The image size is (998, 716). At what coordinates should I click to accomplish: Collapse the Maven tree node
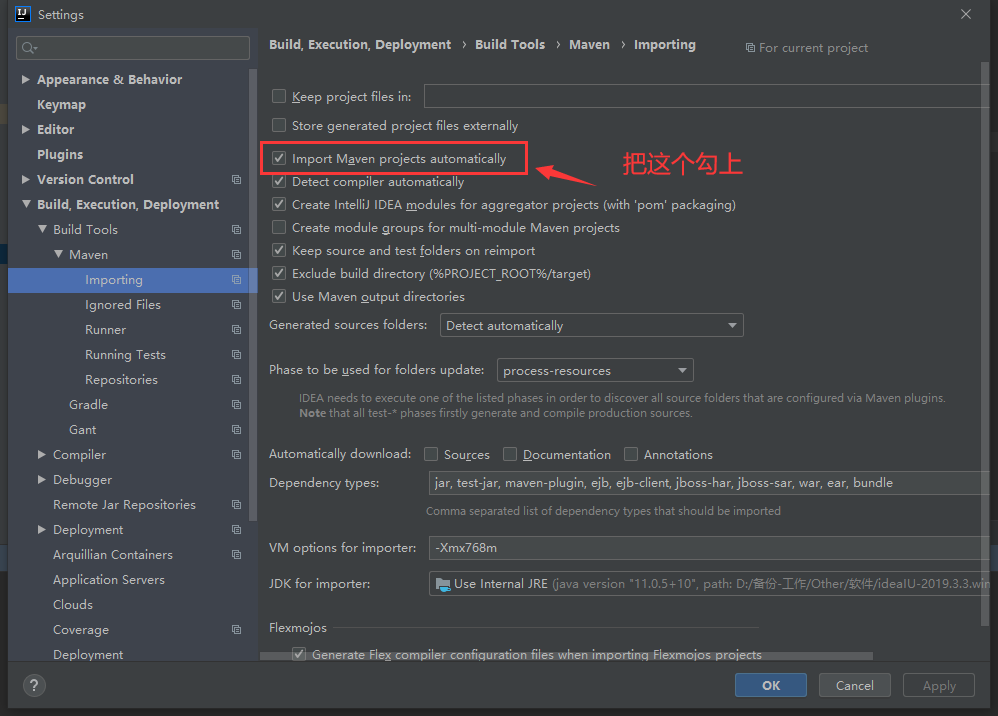pos(58,254)
